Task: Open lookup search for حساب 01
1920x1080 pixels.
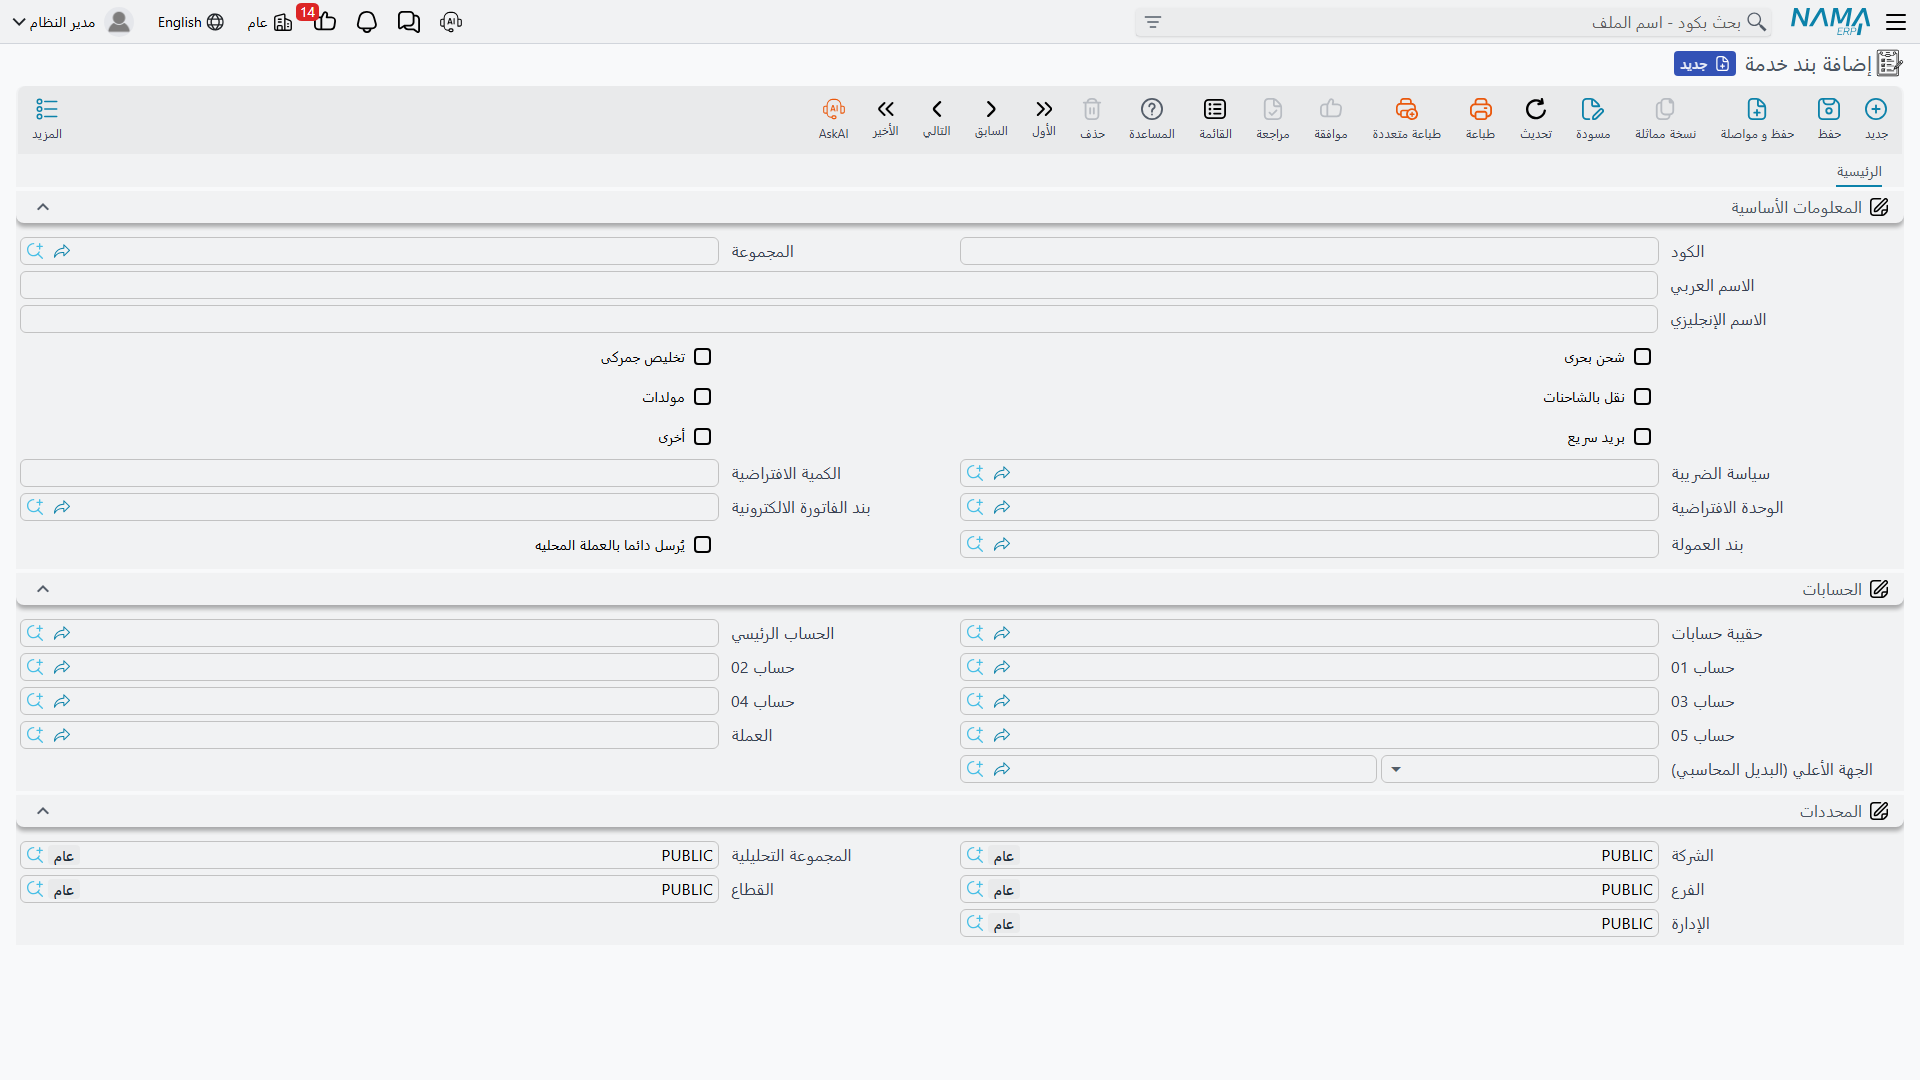Action: click(975, 667)
